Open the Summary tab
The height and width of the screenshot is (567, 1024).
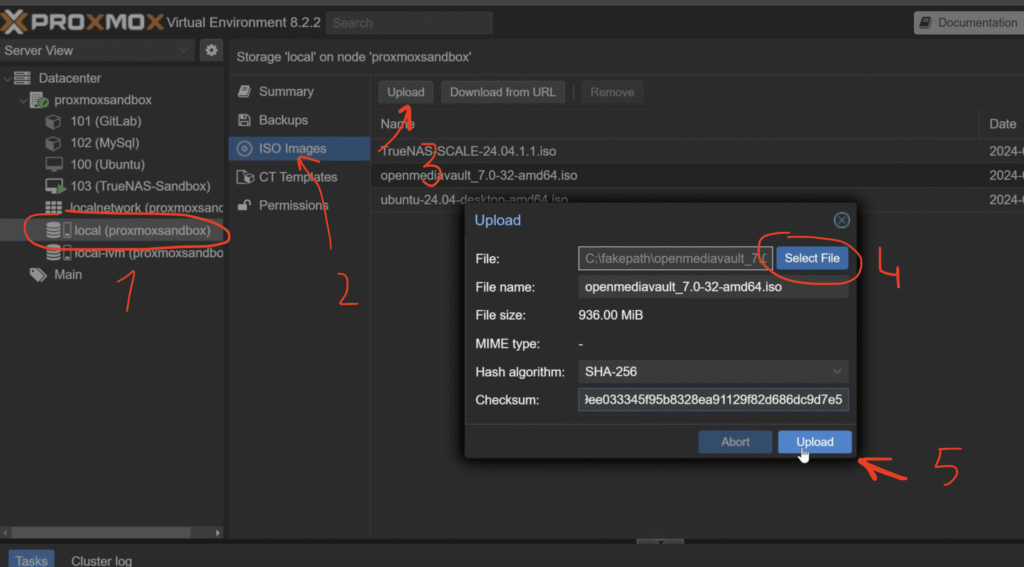click(x=299, y=91)
